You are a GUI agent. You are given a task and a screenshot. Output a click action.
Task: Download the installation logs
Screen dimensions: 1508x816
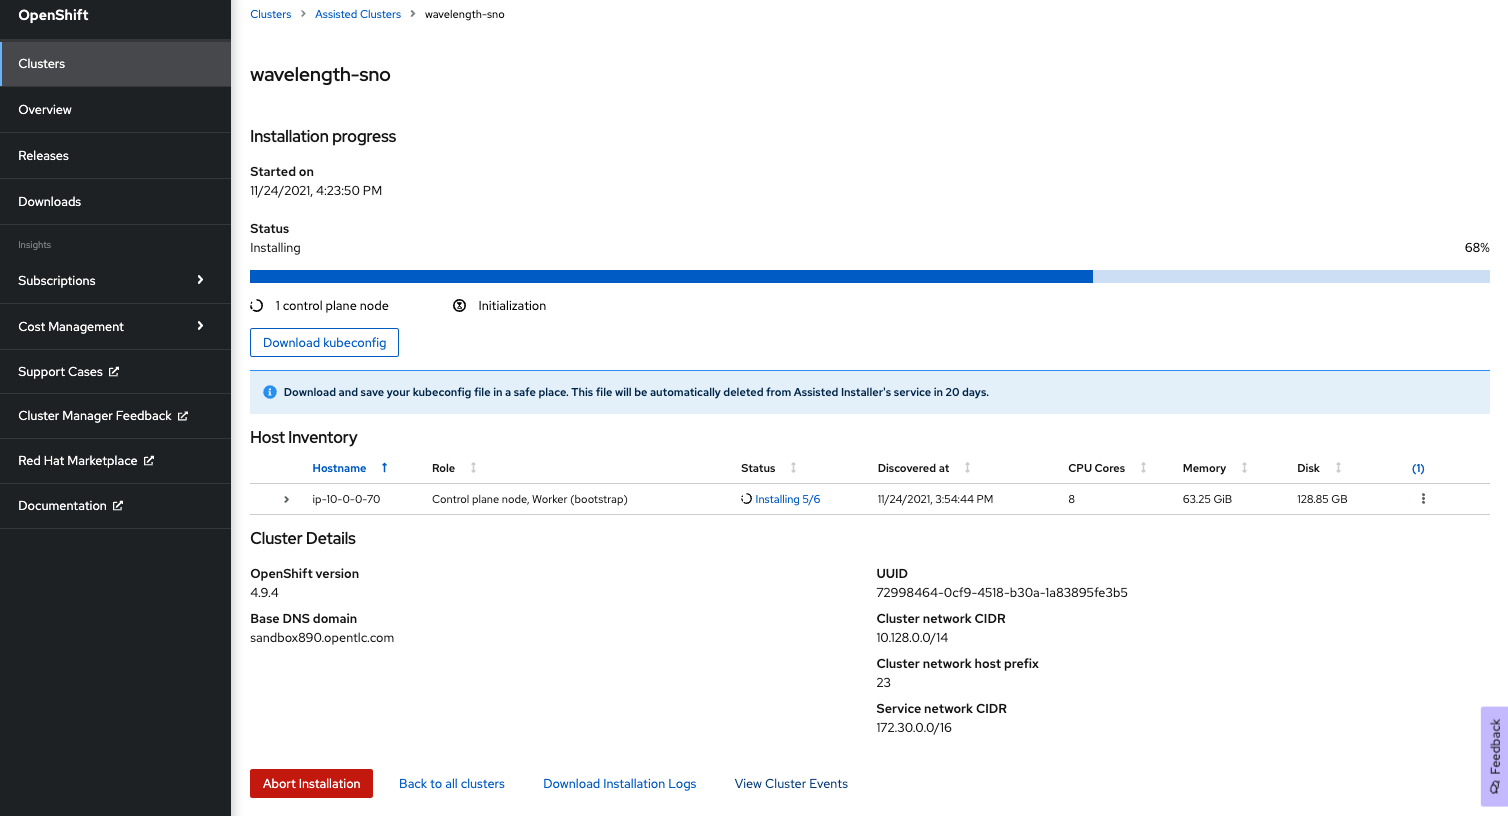click(x=620, y=784)
